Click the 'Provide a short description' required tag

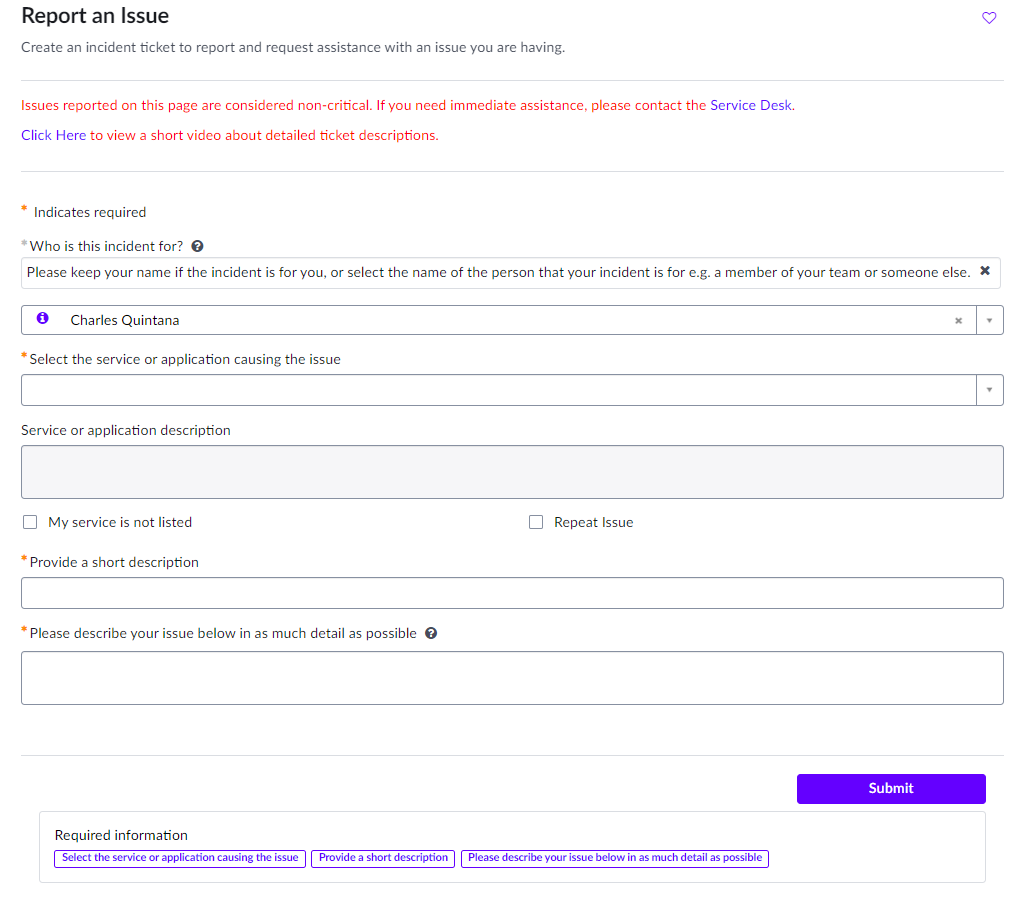383,858
